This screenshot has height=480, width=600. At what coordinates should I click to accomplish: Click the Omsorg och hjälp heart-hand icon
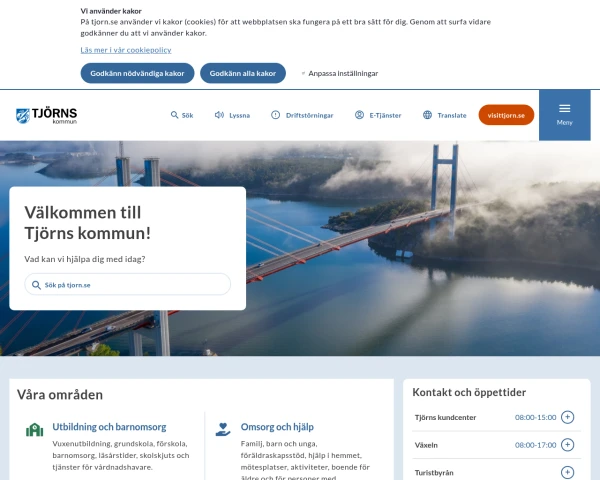click(223, 429)
